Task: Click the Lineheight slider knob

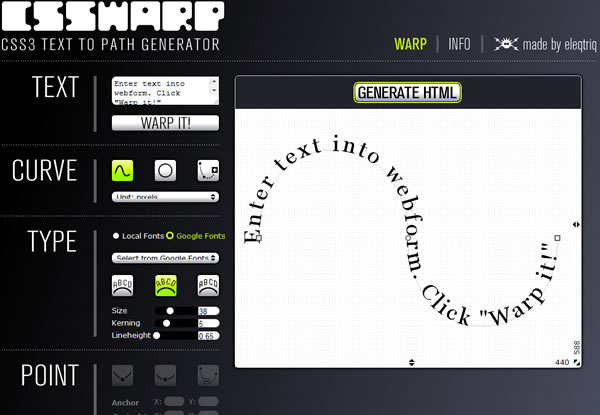Action: [157, 335]
